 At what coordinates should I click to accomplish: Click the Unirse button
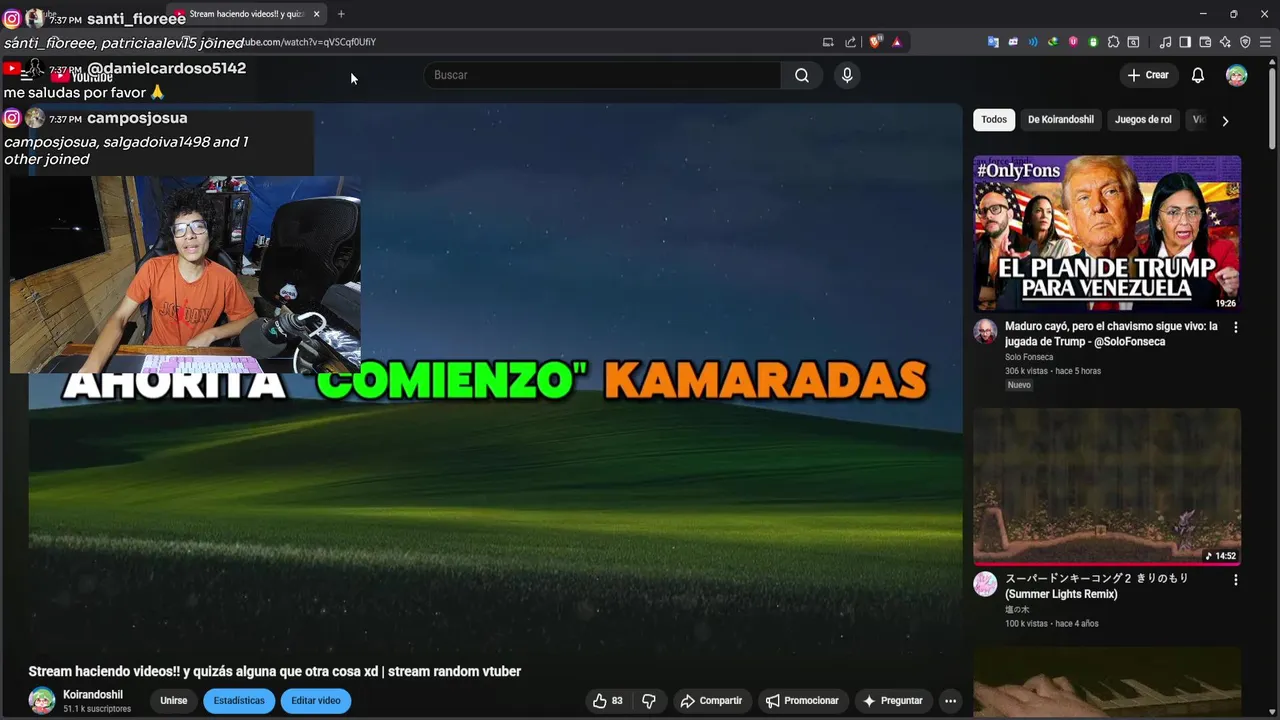[174, 701]
